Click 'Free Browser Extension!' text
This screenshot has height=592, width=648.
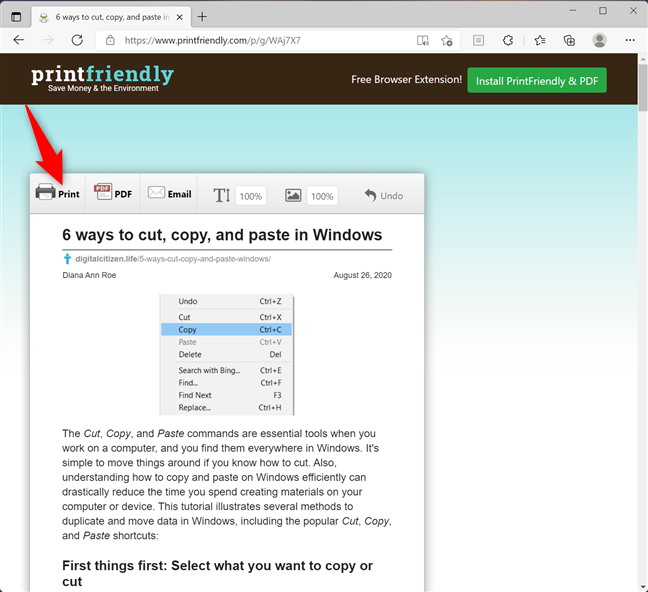406,79
